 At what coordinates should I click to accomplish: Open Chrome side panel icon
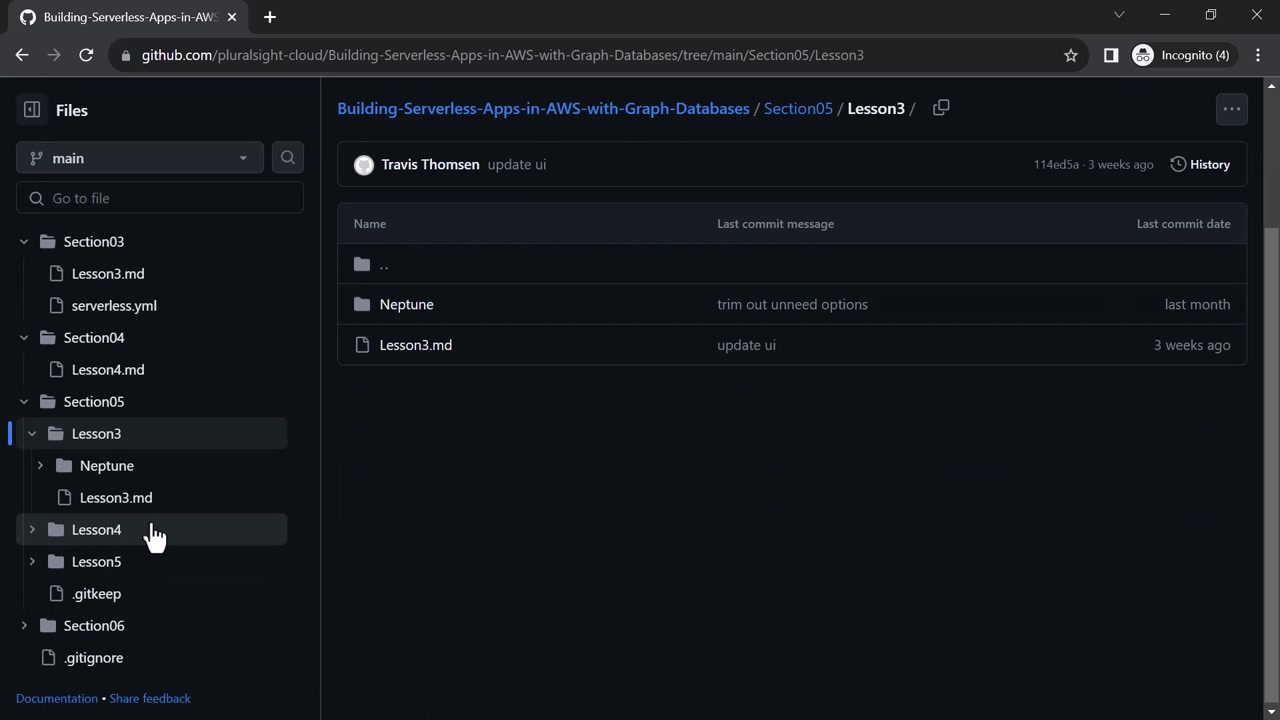coord(1111,55)
